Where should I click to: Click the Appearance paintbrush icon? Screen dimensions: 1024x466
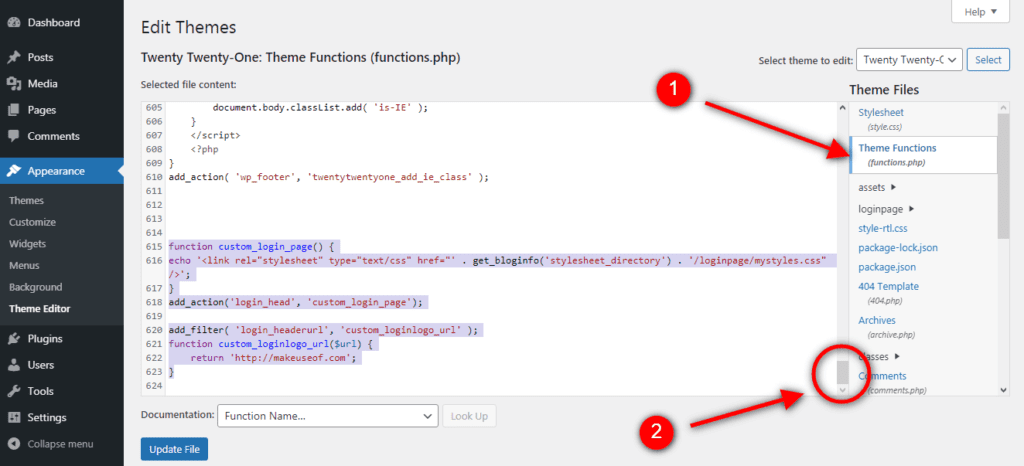14,171
